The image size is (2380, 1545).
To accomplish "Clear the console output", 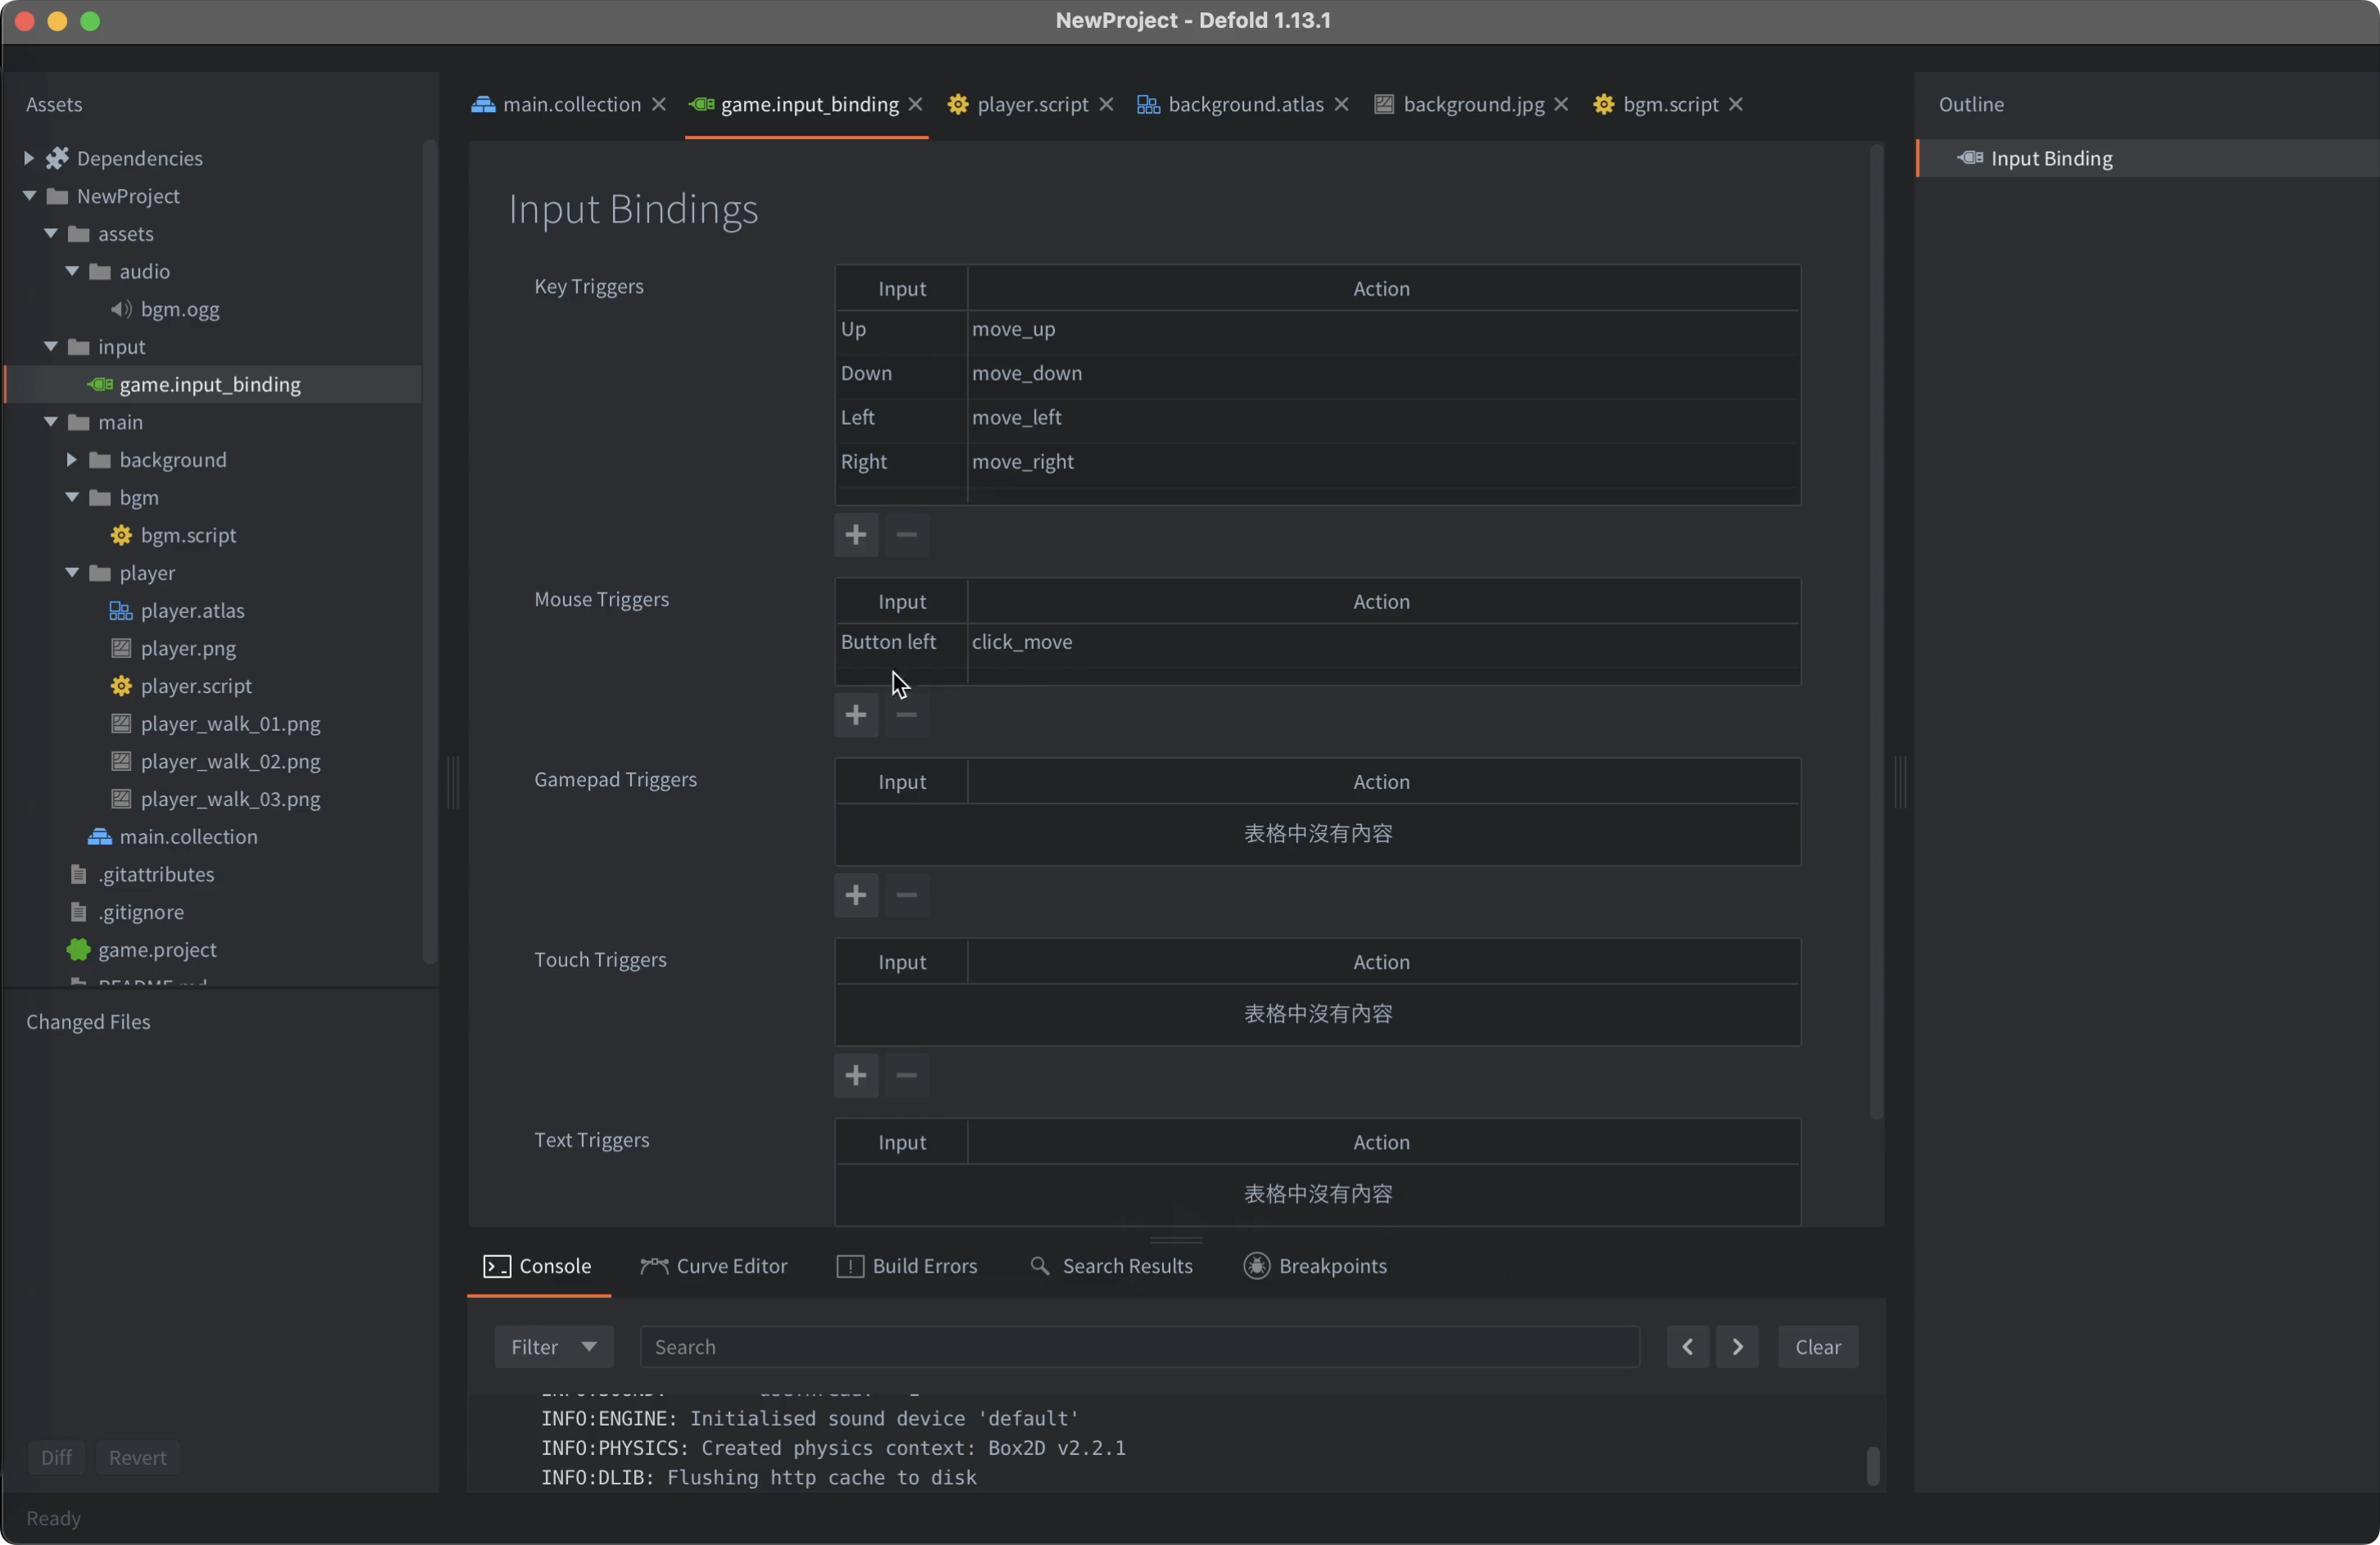I will [x=1818, y=1347].
